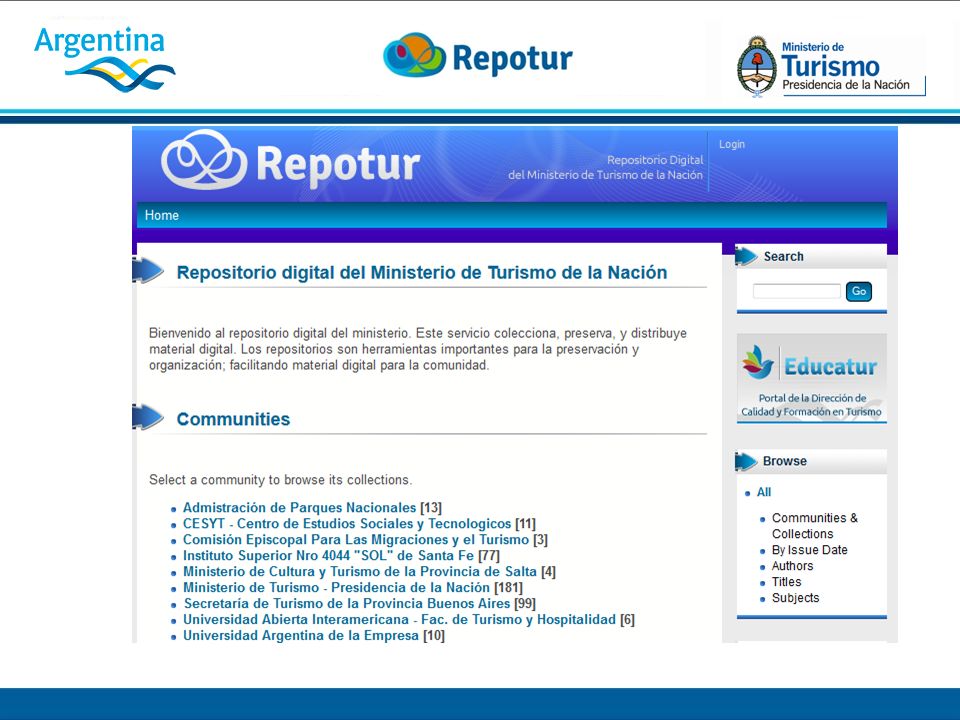Image resolution: width=960 pixels, height=720 pixels.
Task: Click the colorful Repotur logo in the top banner
Action: [478, 56]
